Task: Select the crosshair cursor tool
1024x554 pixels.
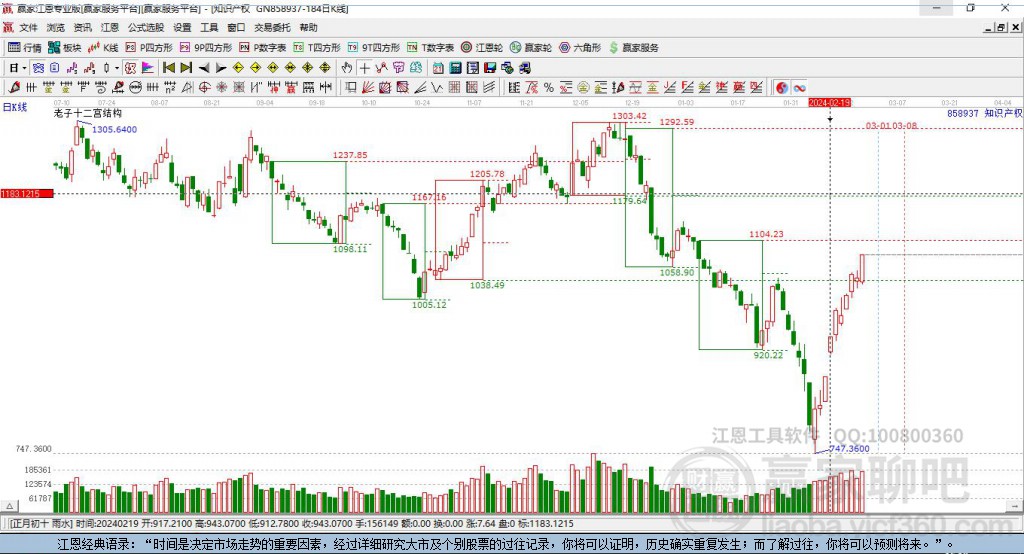Action: tap(364, 68)
